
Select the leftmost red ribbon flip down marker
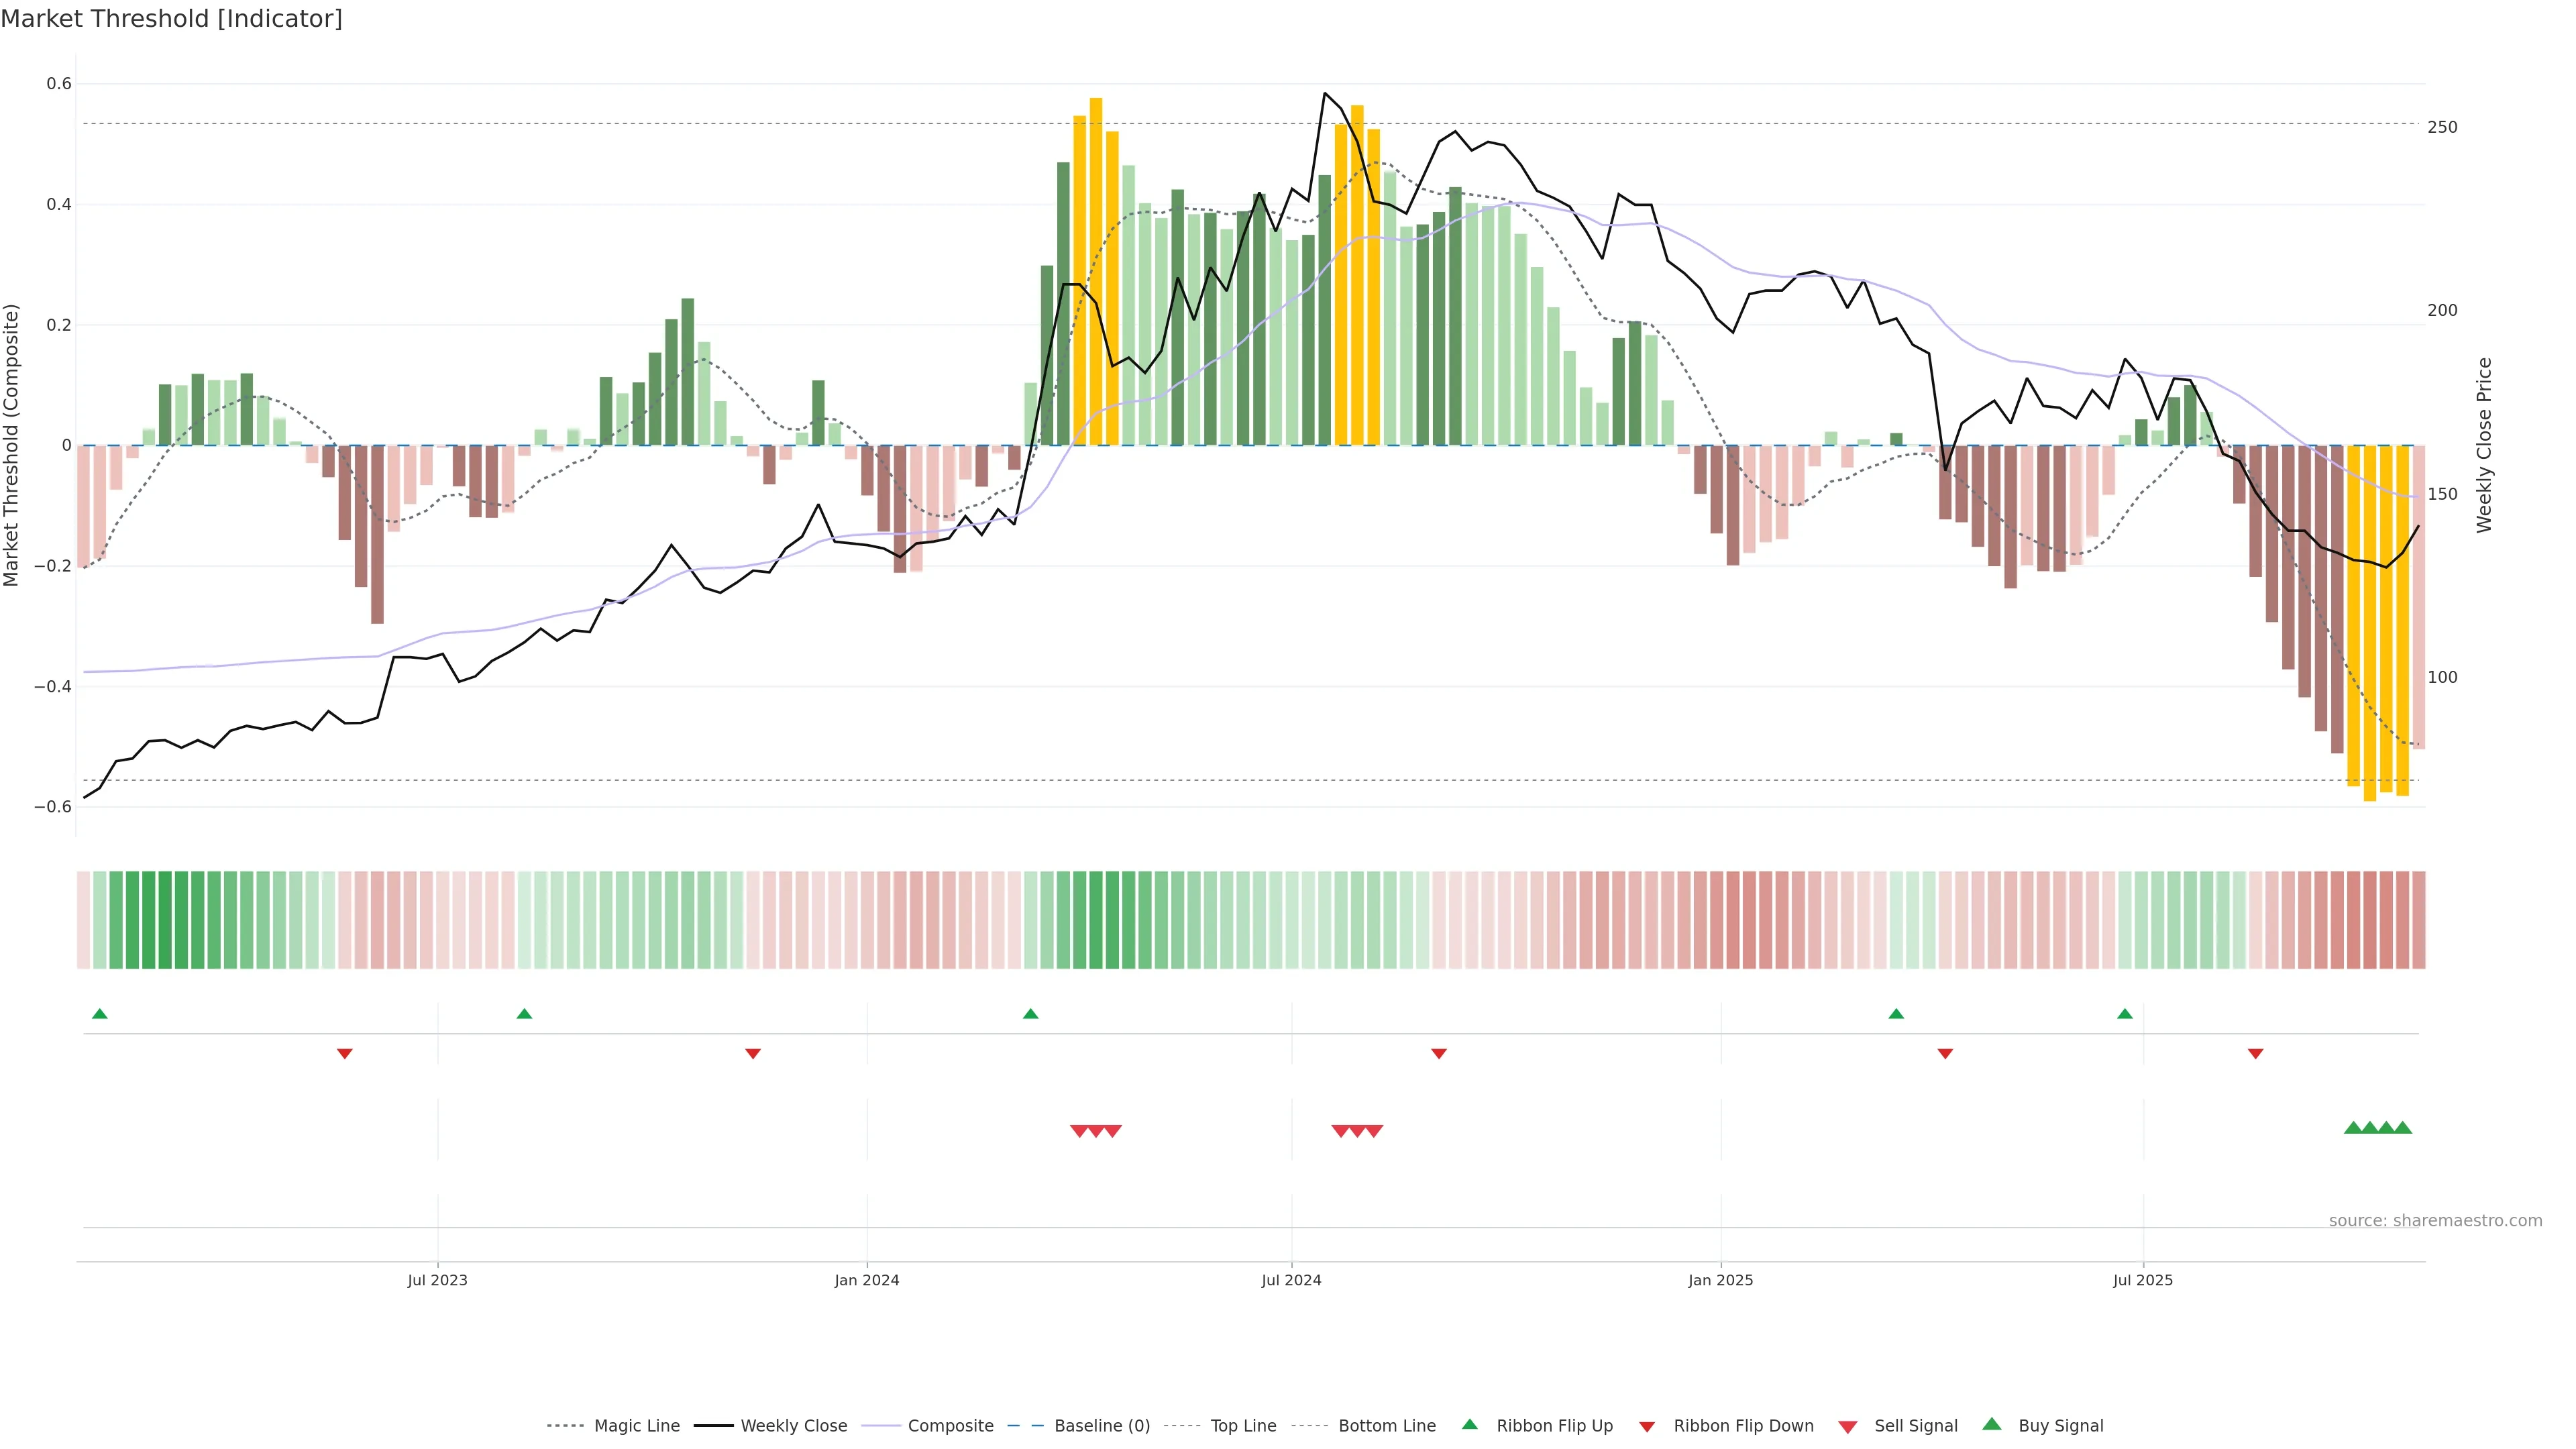coord(344,1053)
